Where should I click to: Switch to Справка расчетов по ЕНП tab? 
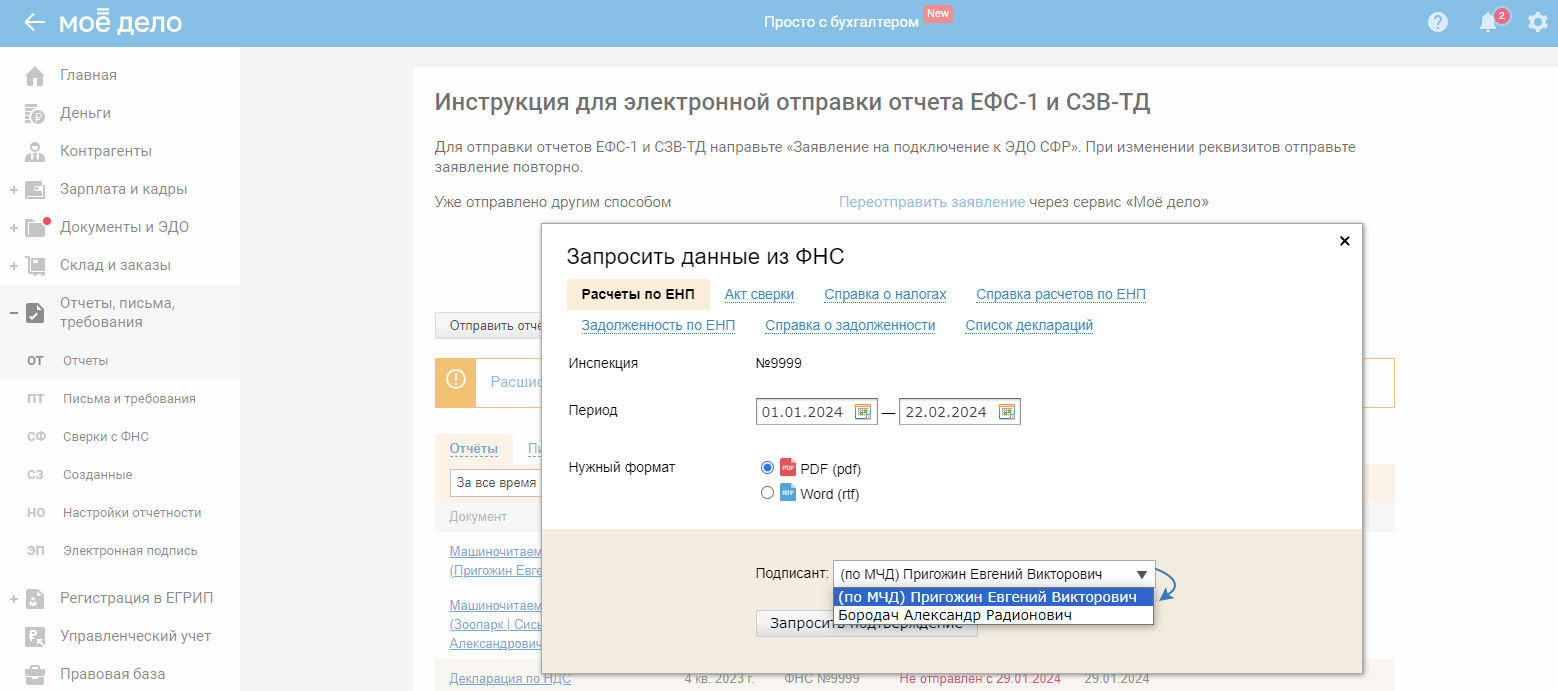coord(1061,294)
